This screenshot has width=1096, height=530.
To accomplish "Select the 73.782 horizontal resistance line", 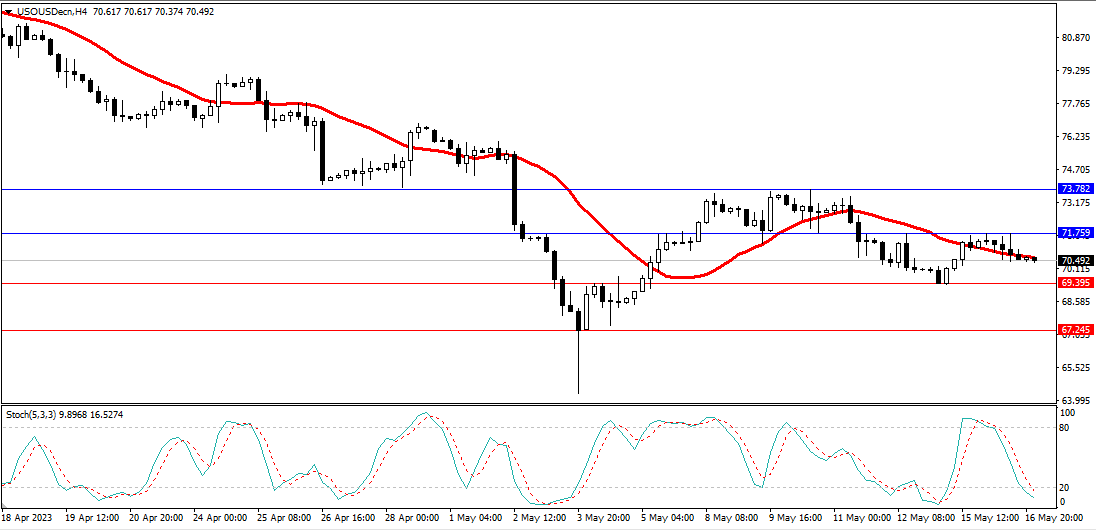I will 528,189.
